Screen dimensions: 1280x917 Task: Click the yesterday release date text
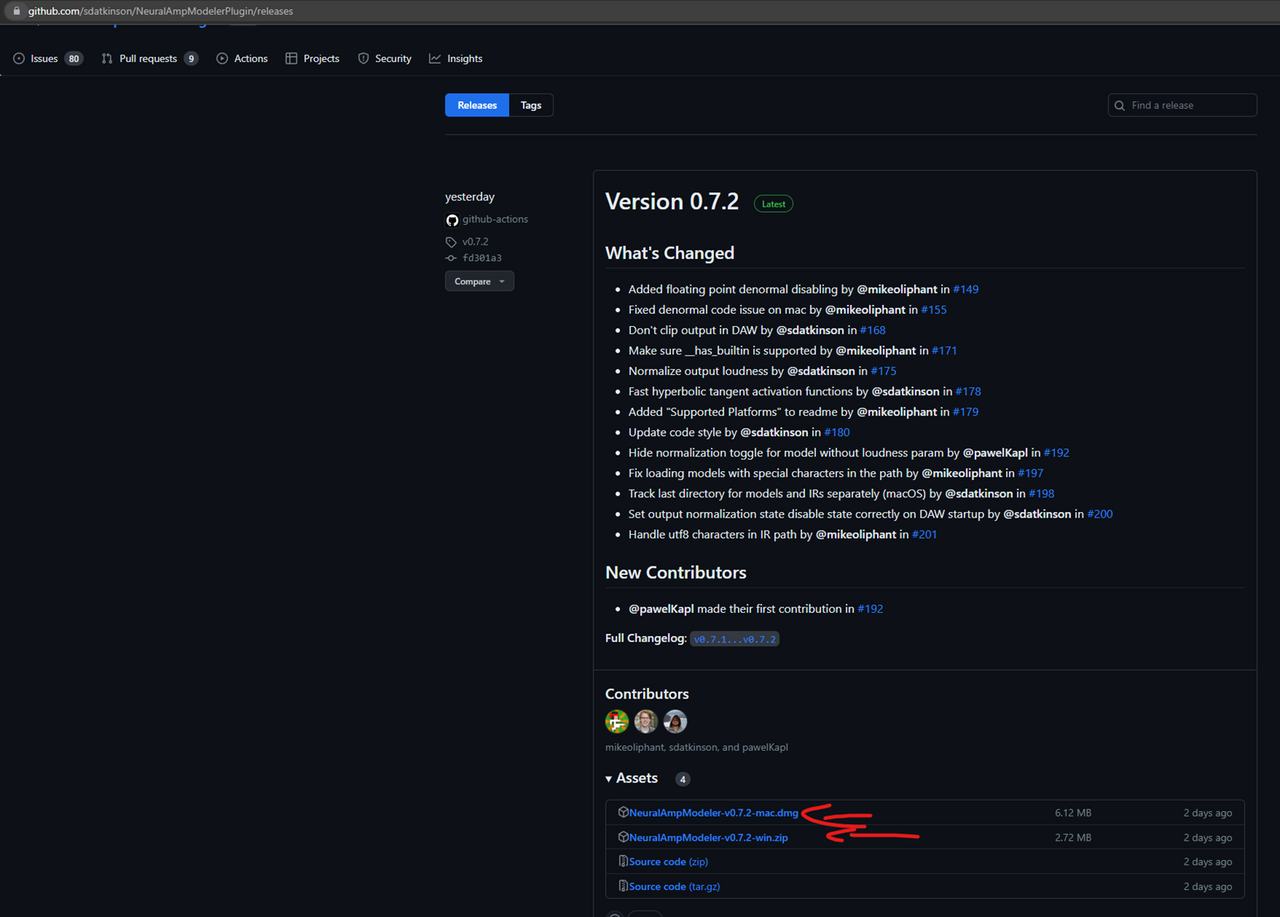coord(470,197)
